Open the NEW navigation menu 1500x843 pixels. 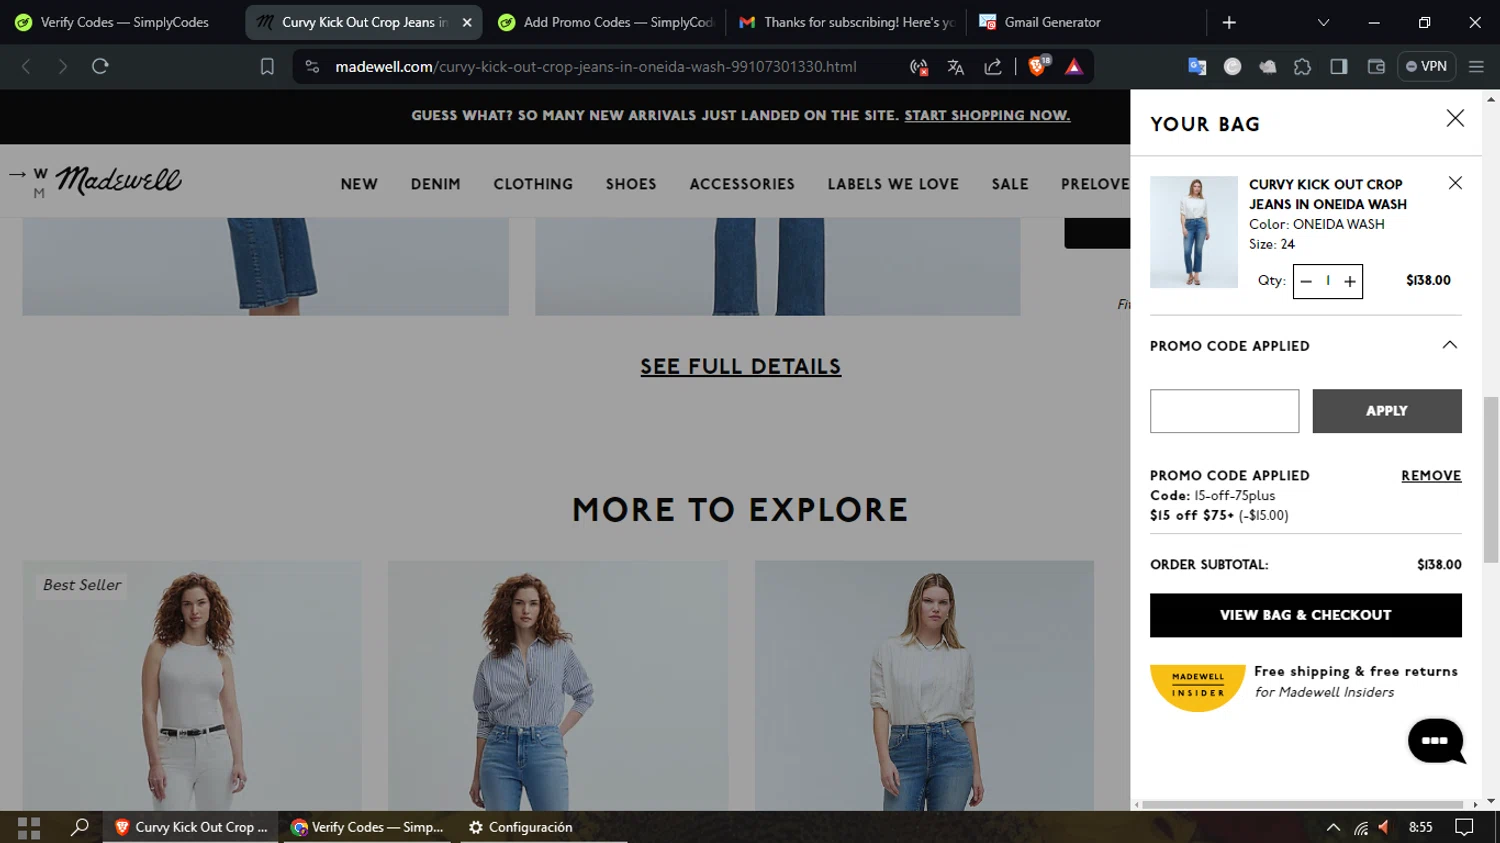[359, 184]
